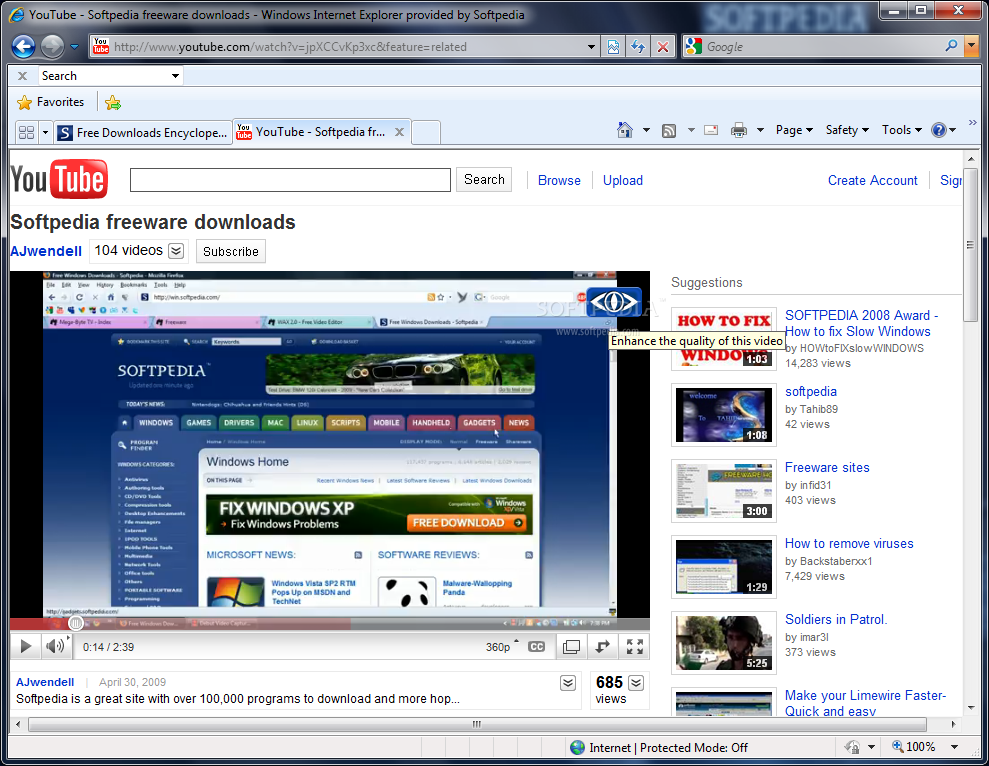
Task: Open Make your Limewire Faster link
Action: (865, 703)
